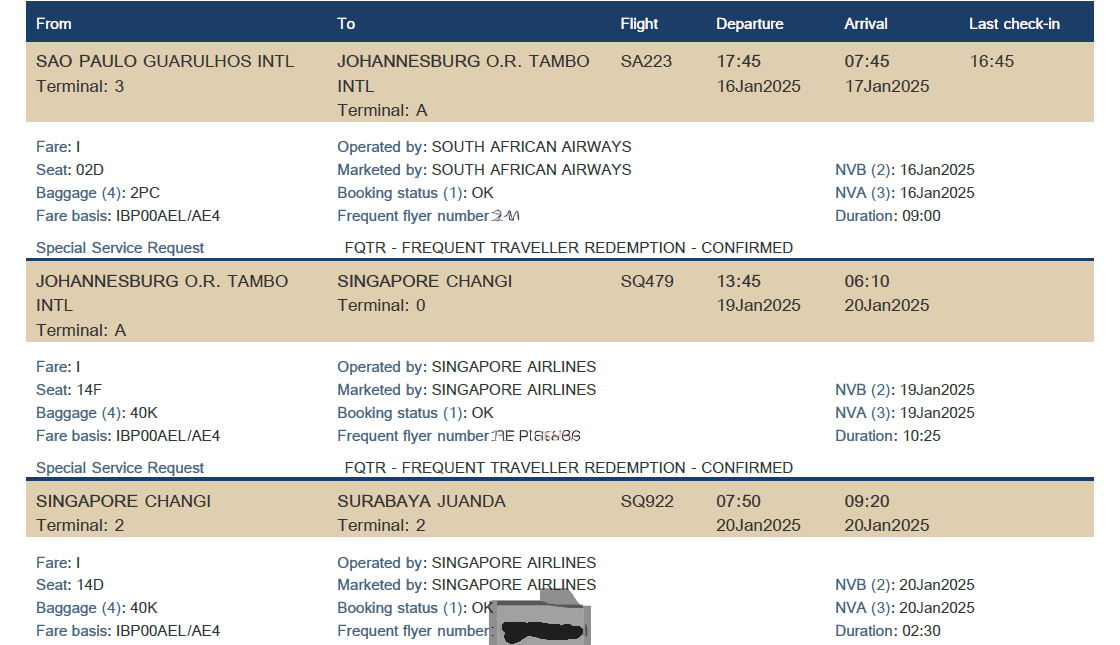Viewport: 1120px width, 645px height.
Task: Click the 02:30 duration value
Action: (x=919, y=631)
